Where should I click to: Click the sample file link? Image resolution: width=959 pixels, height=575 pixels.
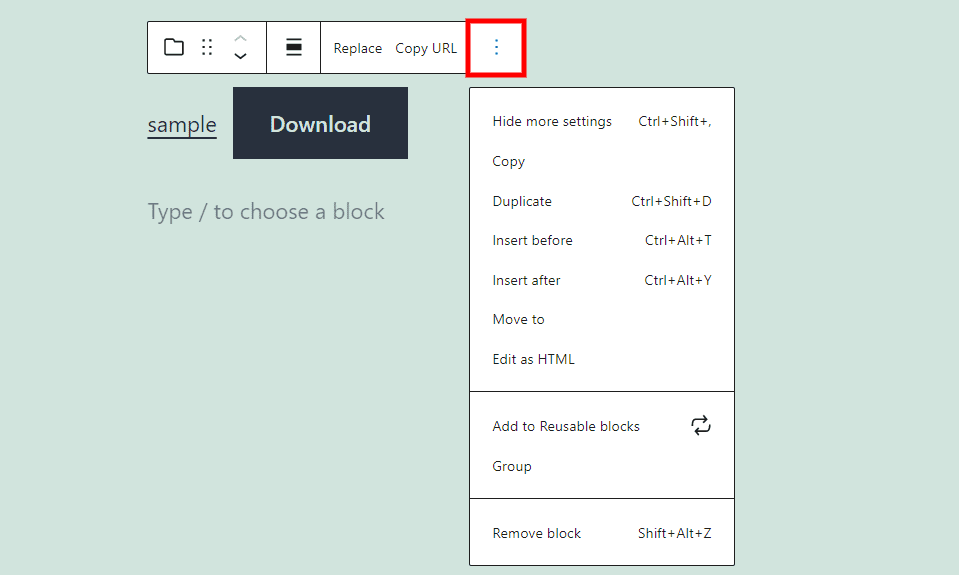[182, 125]
